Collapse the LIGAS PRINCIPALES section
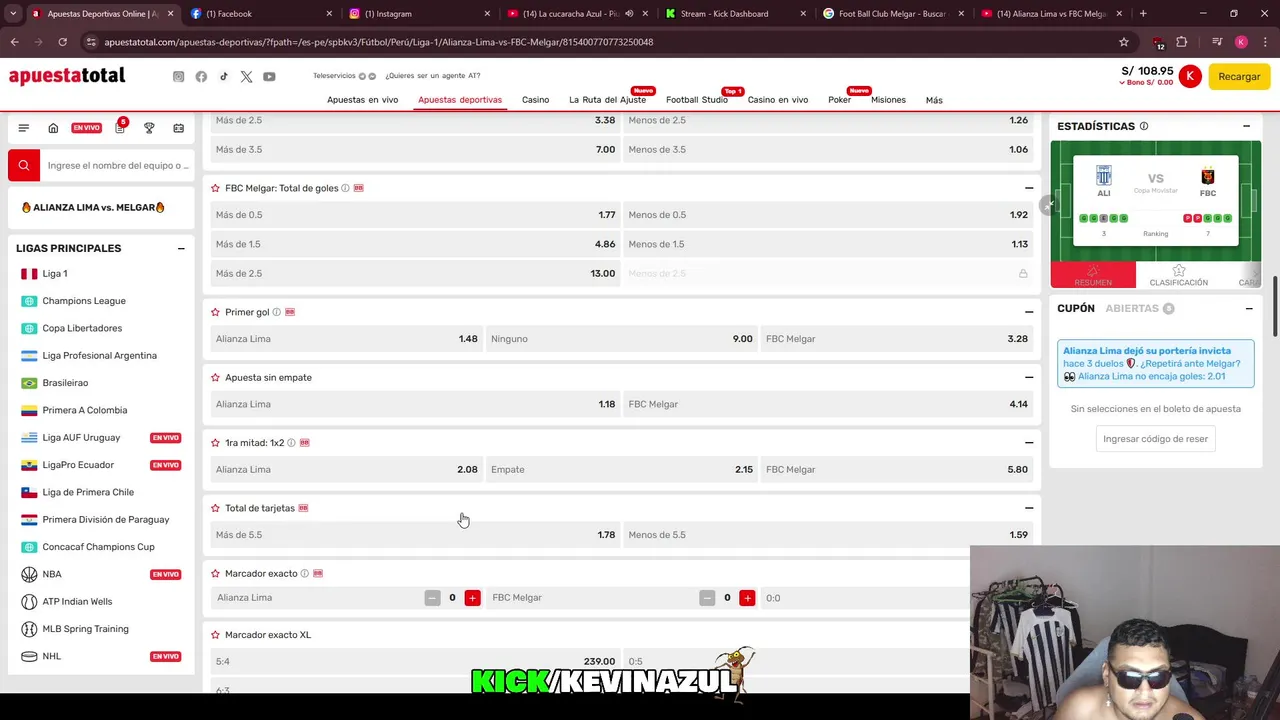This screenshot has width=1280, height=720. click(181, 248)
